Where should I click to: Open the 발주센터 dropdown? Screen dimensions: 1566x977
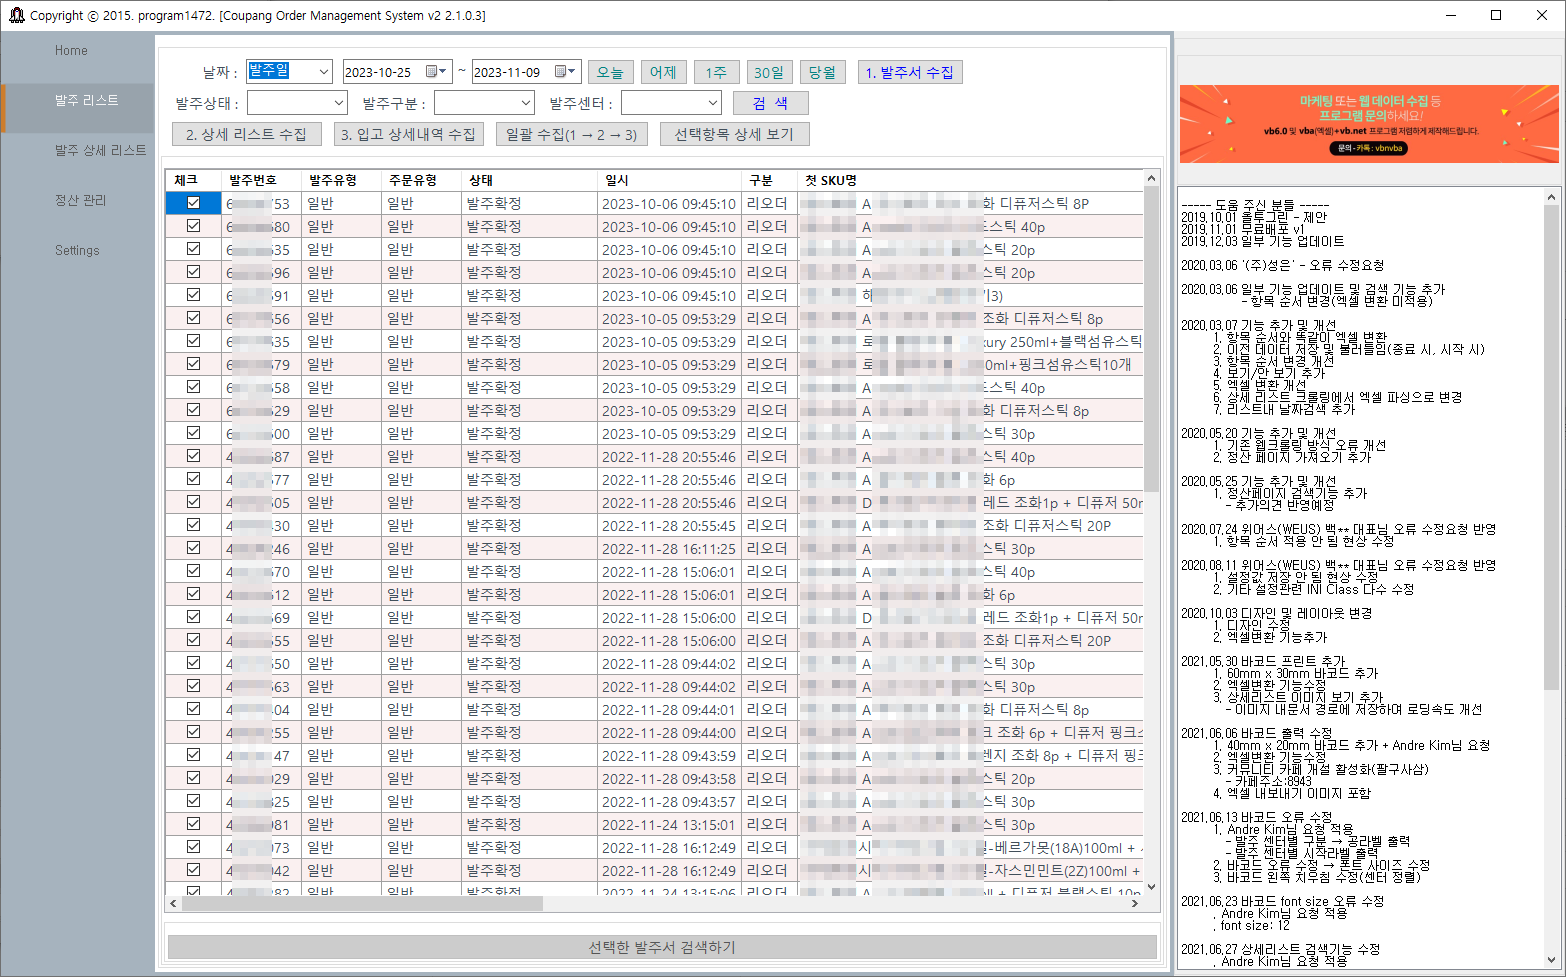pos(671,102)
